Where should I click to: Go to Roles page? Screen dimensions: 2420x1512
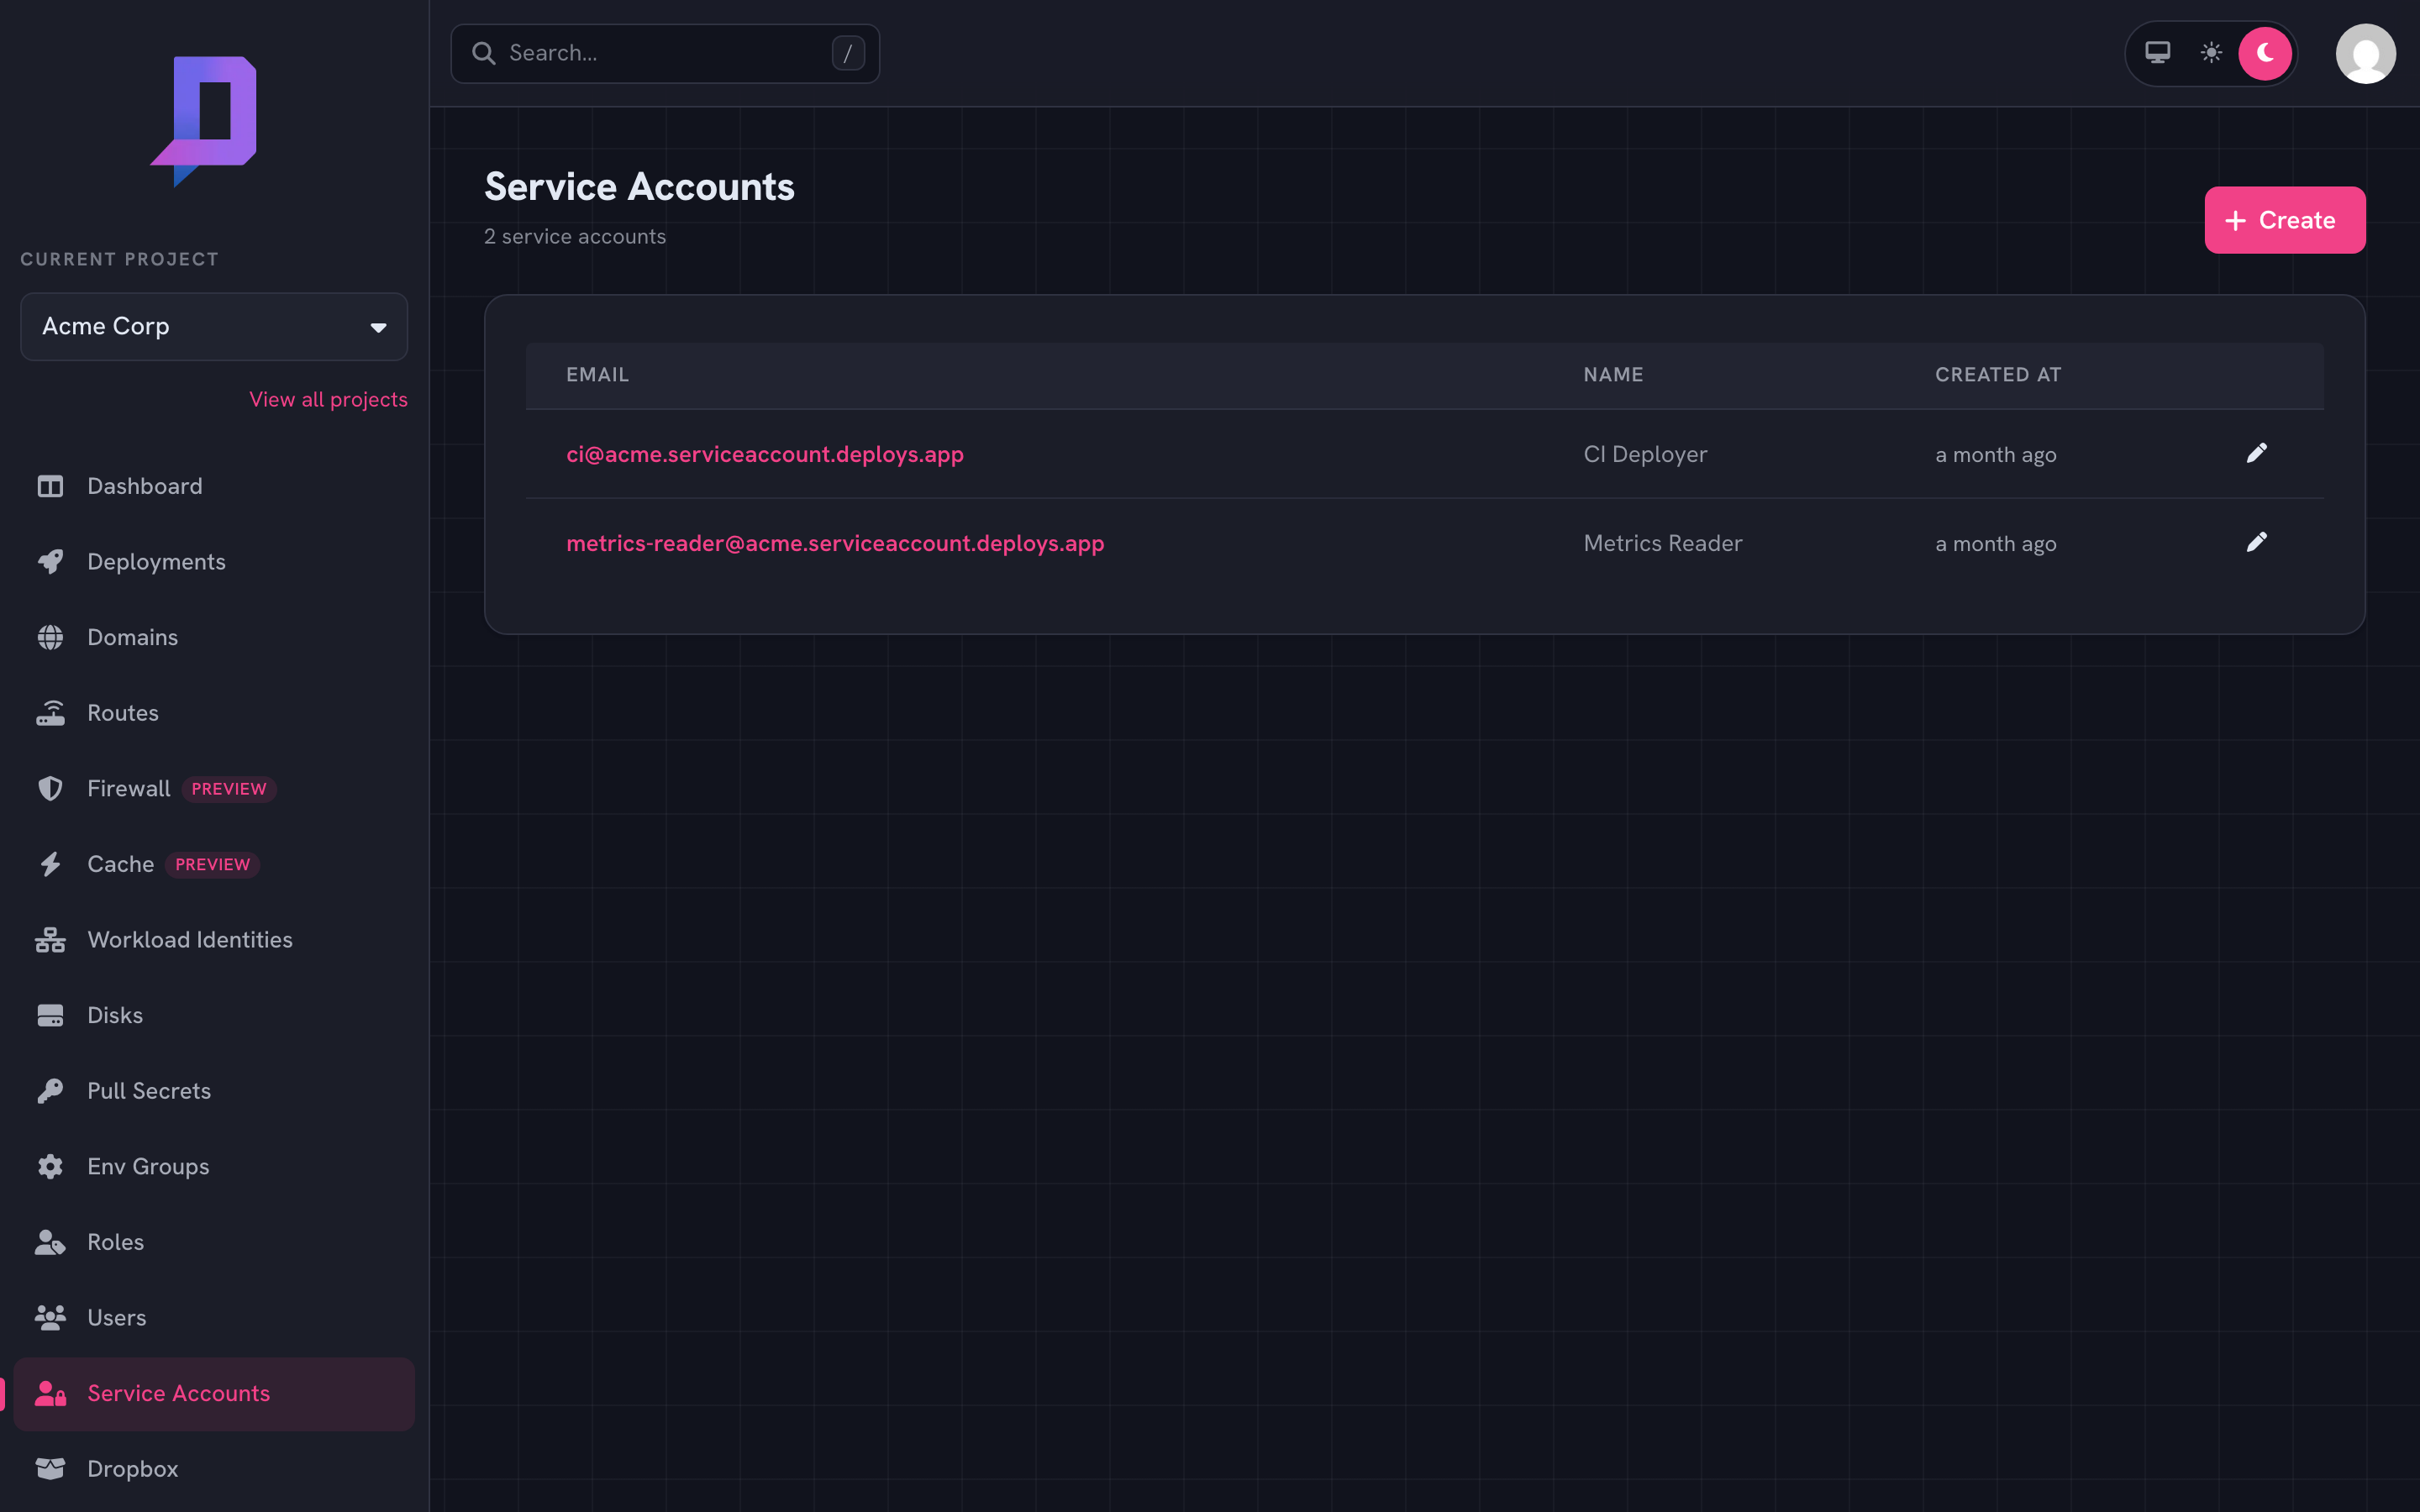pyautogui.click(x=214, y=1242)
